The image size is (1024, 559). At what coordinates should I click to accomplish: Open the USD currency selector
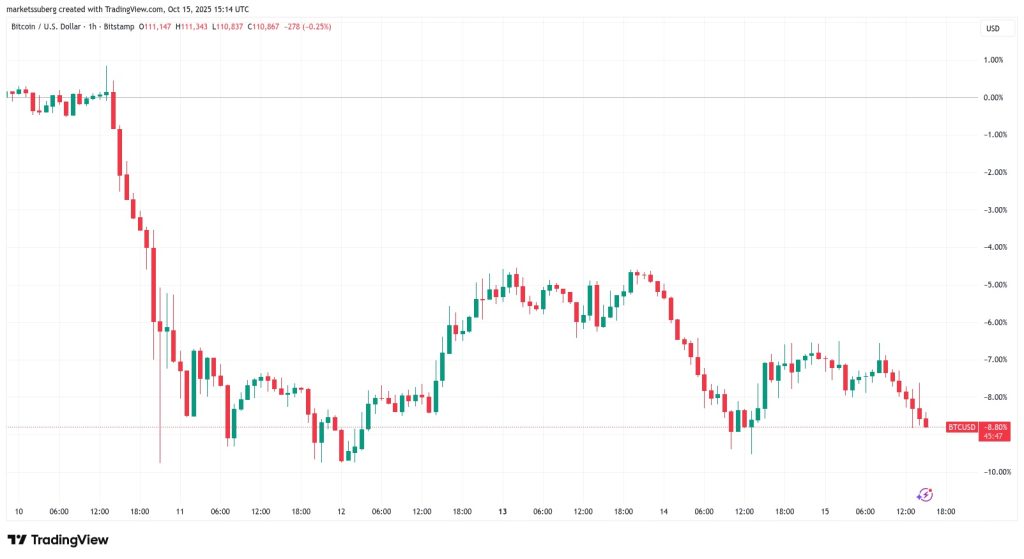click(992, 28)
